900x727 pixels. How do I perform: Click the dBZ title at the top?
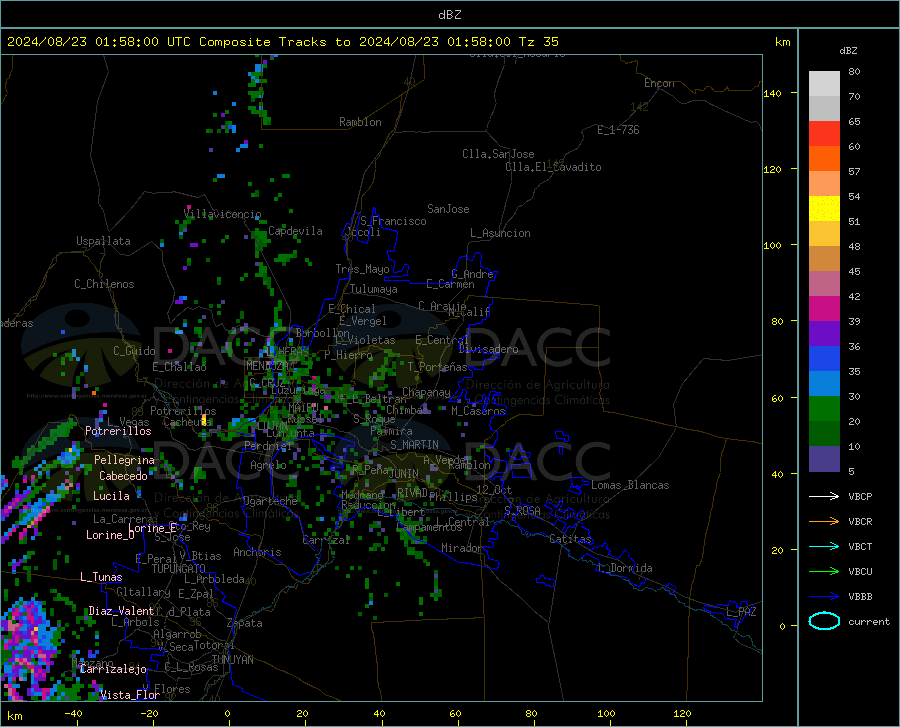[x=449, y=15]
